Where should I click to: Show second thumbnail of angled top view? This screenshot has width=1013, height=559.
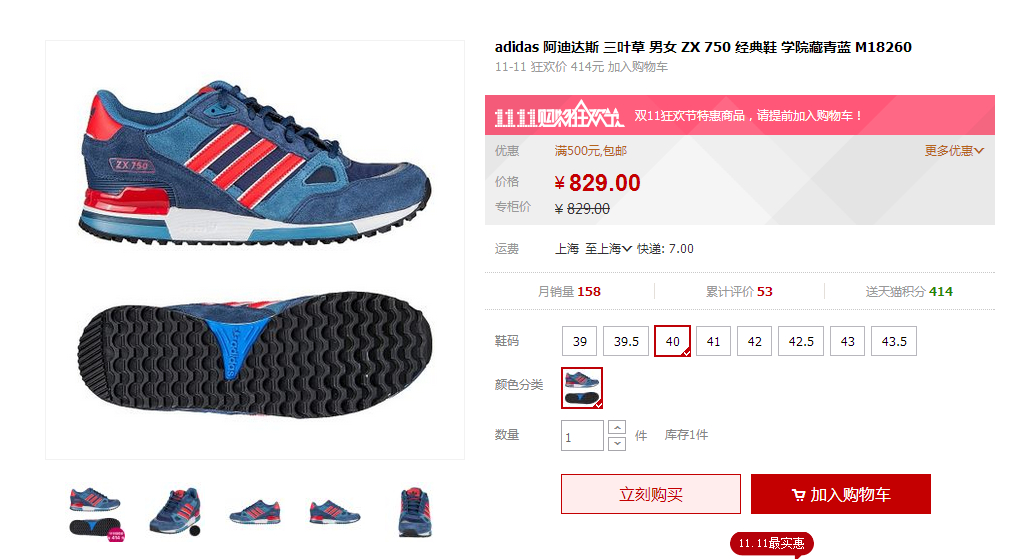(x=176, y=512)
